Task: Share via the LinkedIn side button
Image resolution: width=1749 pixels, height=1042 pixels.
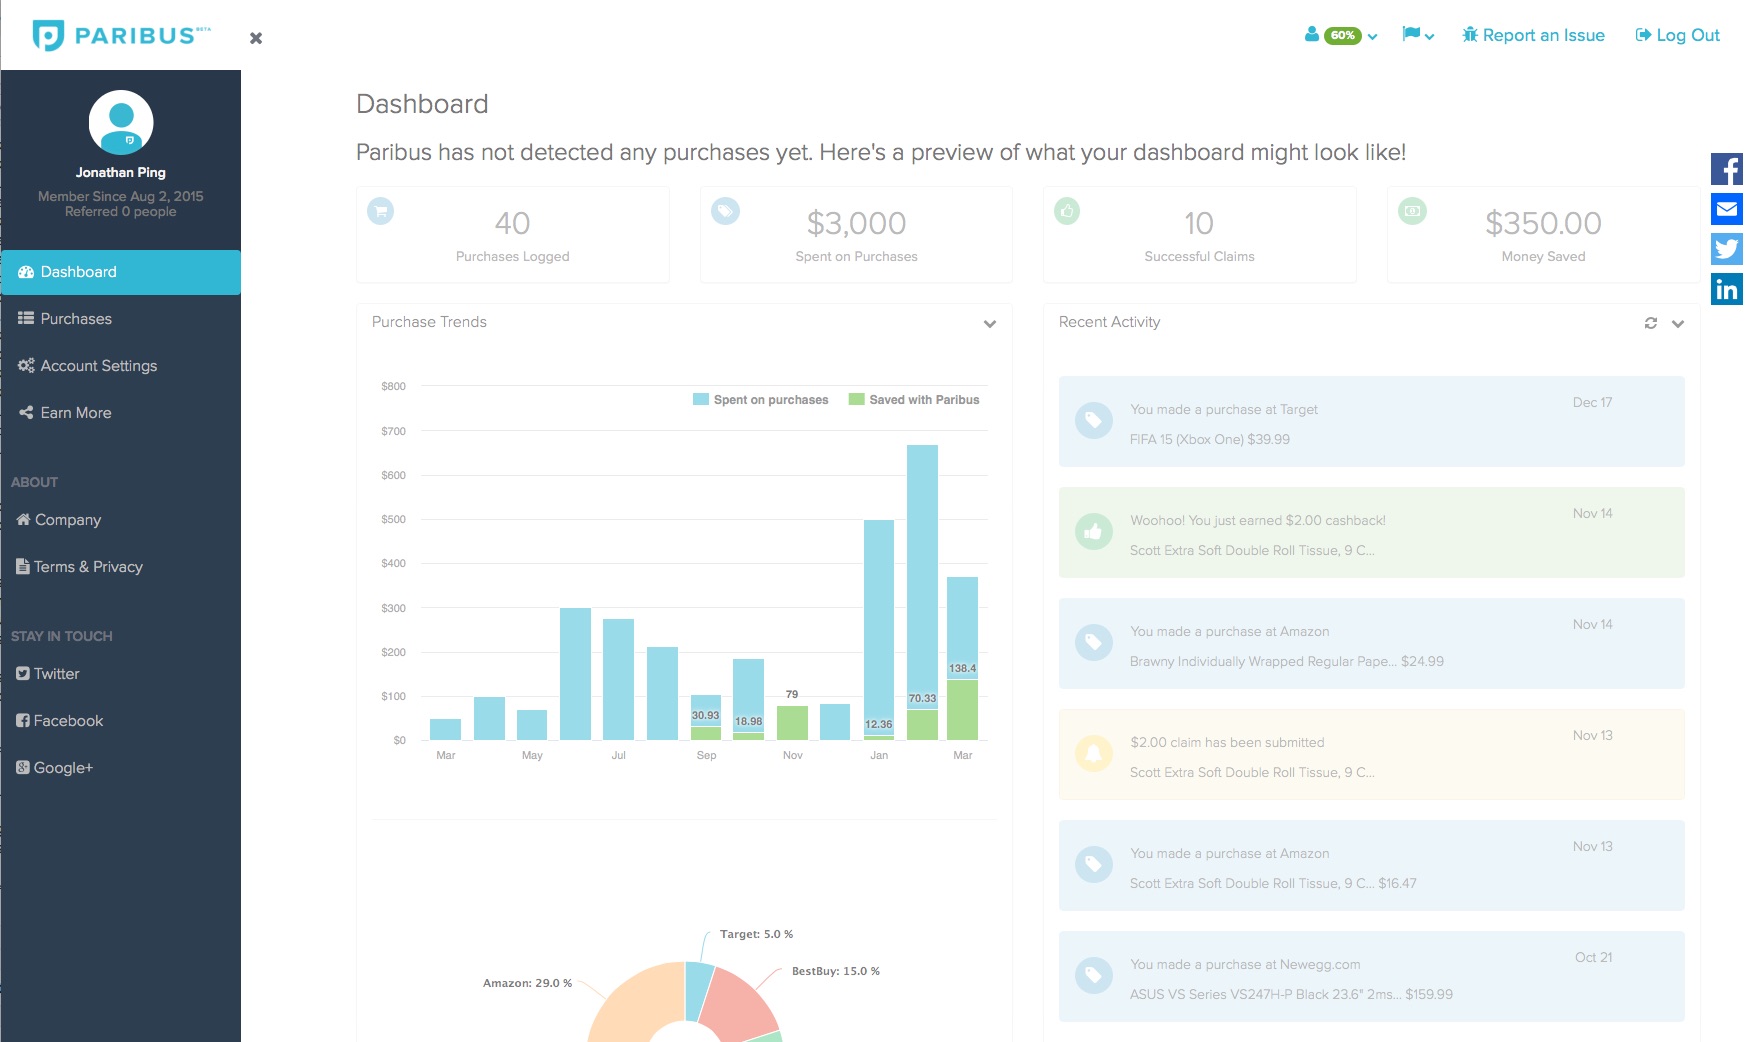Action: (1727, 289)
